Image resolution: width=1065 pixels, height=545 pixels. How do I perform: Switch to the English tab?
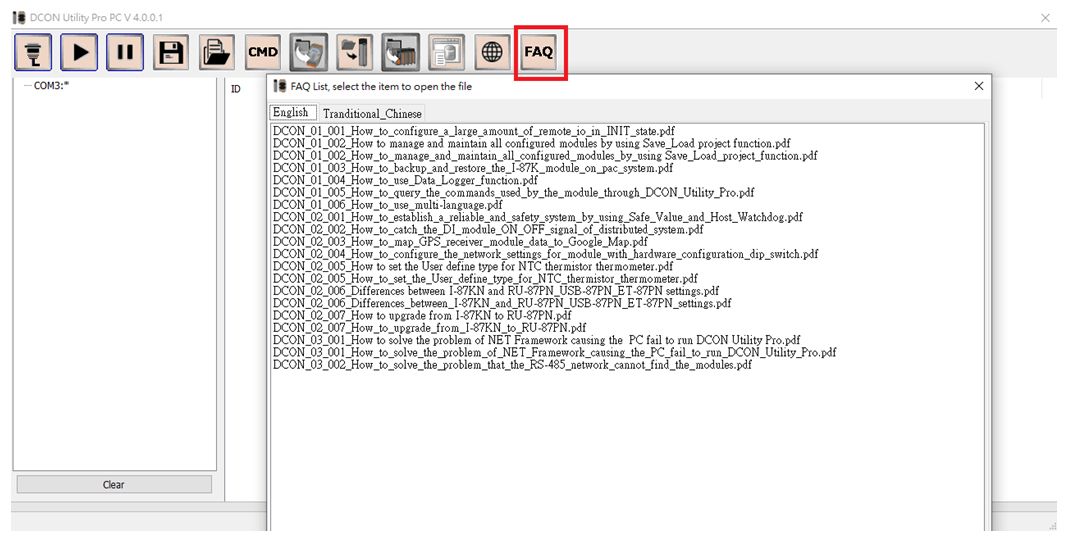(x=291, y=113)
